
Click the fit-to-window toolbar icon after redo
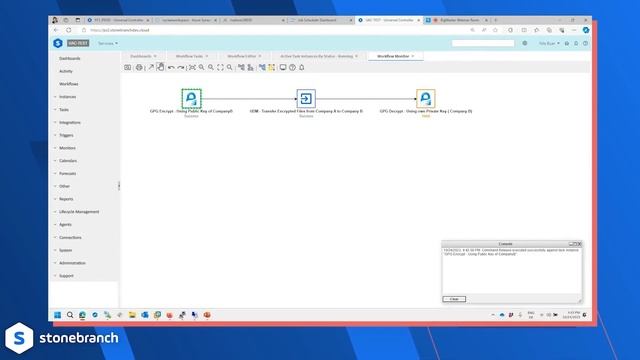(192, 67)
